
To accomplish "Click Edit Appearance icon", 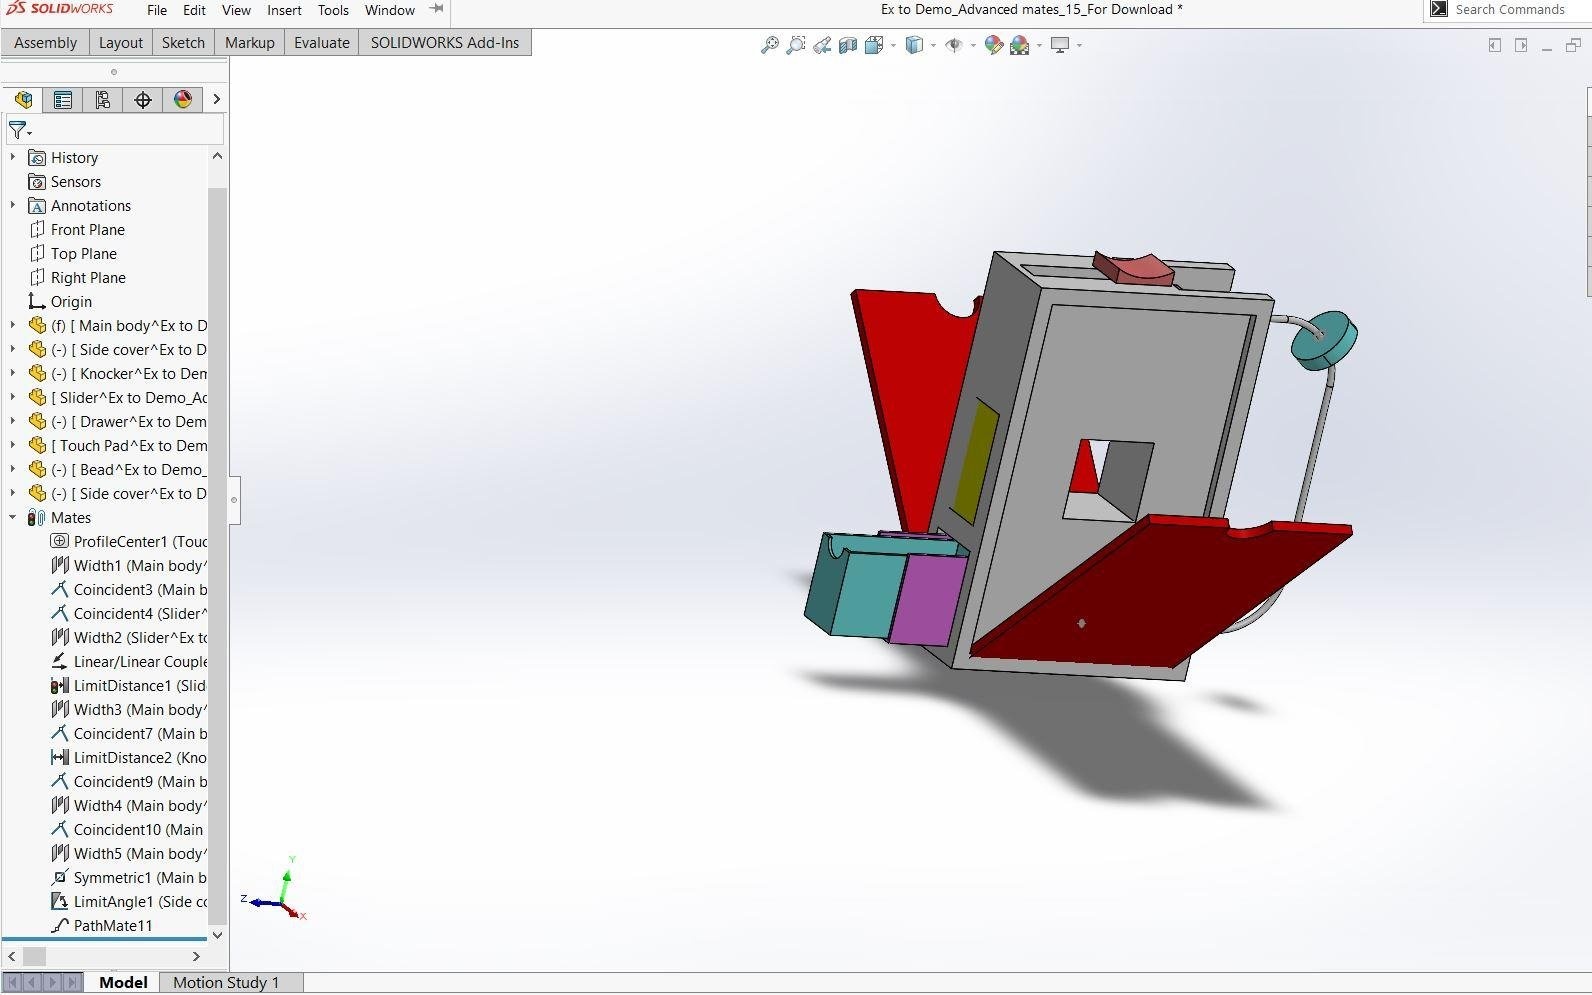I will [x=993, y=45].
